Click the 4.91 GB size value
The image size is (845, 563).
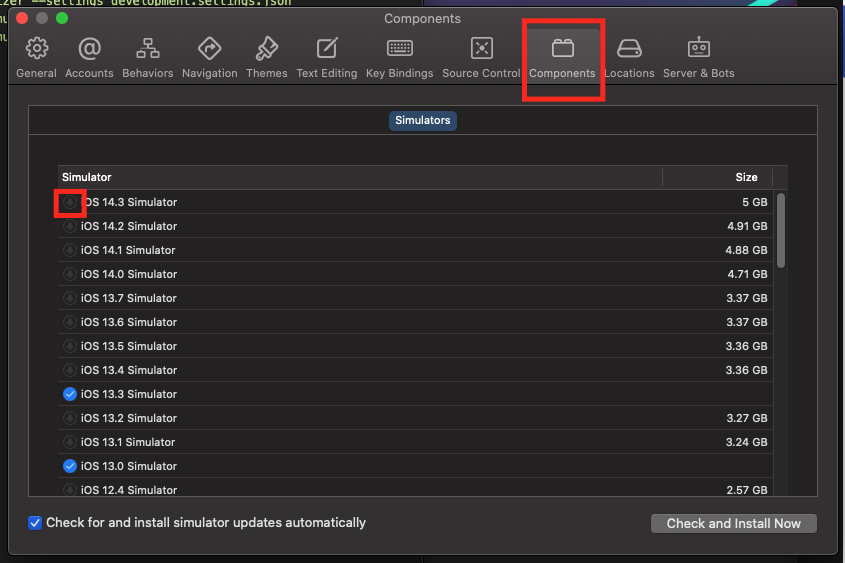(x=747, y=226)
